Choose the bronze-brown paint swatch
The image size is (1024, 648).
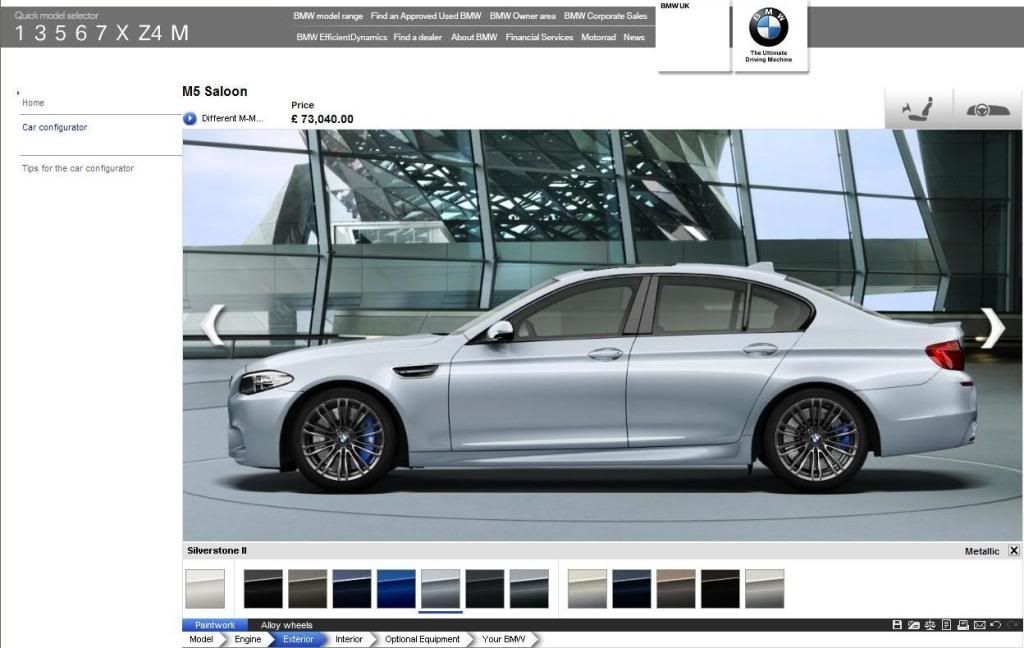(676, 589)
